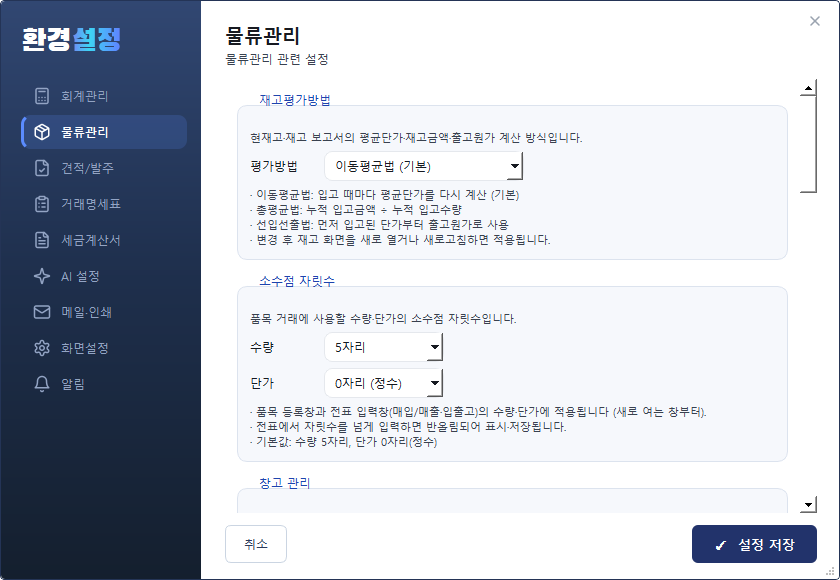The height and width of the screenshot is (580, 840).
Task: Expand the 수량 decimal places dropdown
Action: [384, 347]
